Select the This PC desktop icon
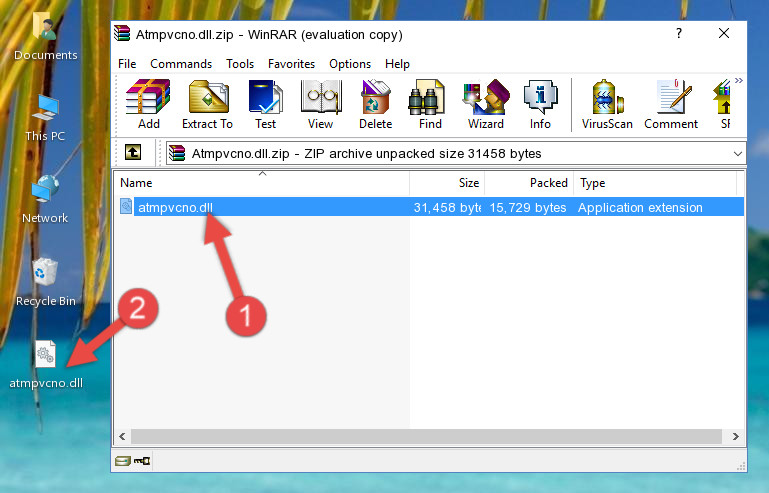The width and height of the screenshot is (769, 493). coord(45,118)
